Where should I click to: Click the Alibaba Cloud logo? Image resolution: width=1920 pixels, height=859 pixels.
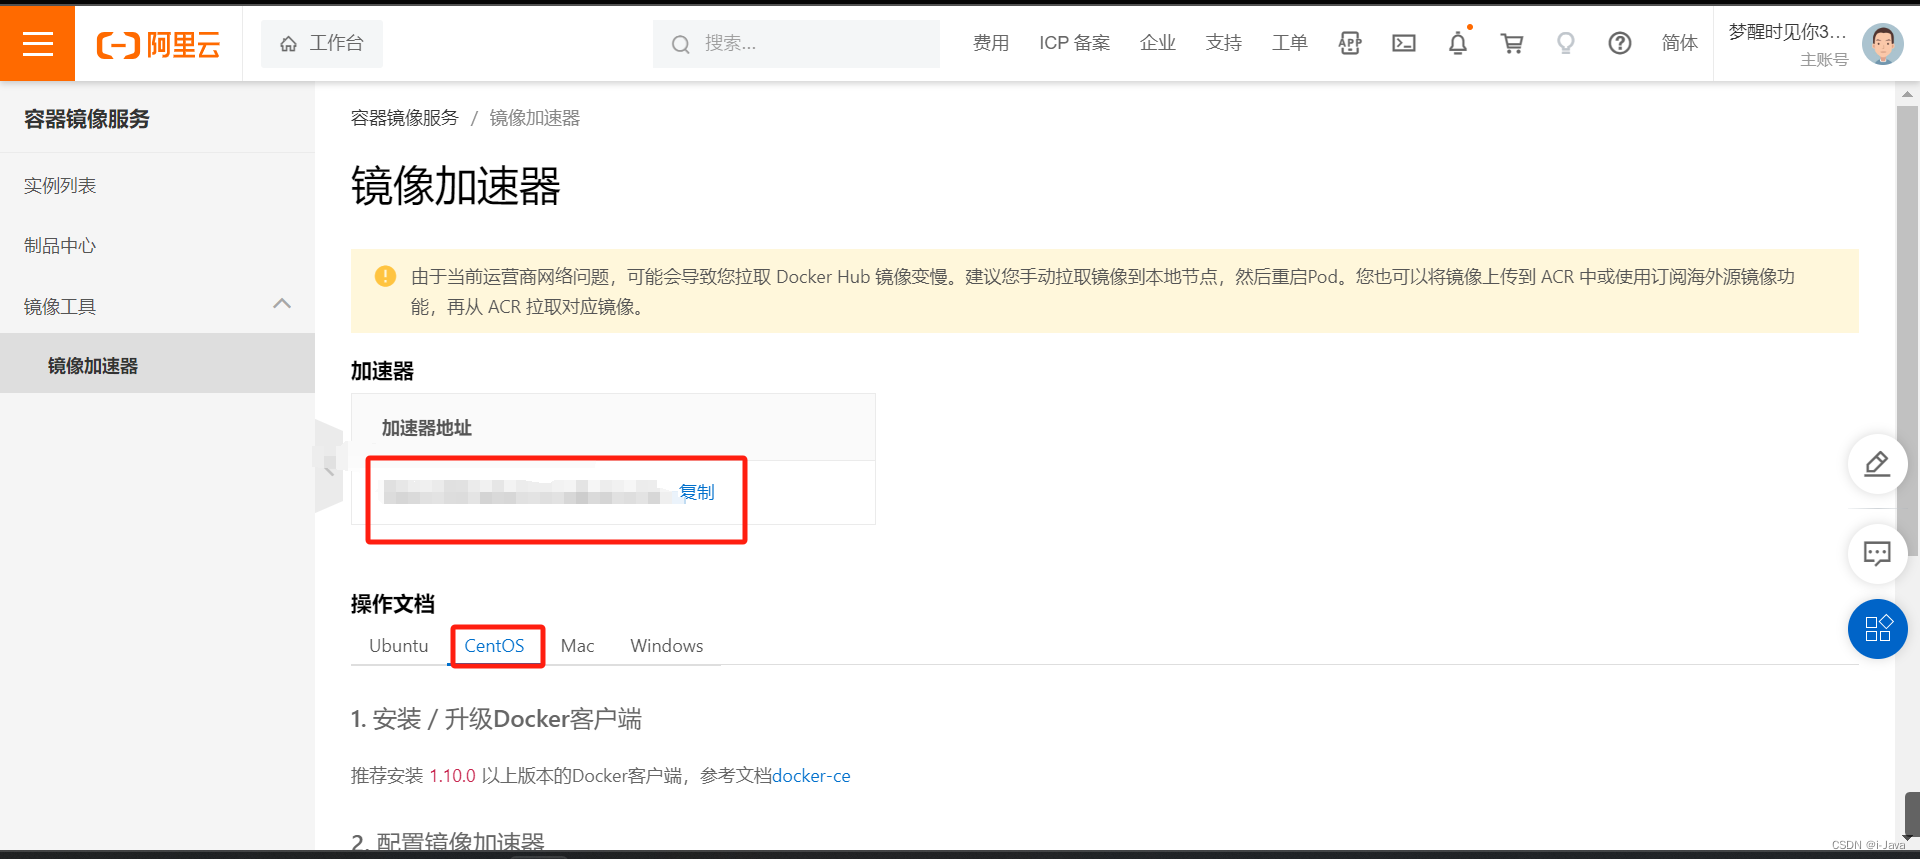coord(158,45)
